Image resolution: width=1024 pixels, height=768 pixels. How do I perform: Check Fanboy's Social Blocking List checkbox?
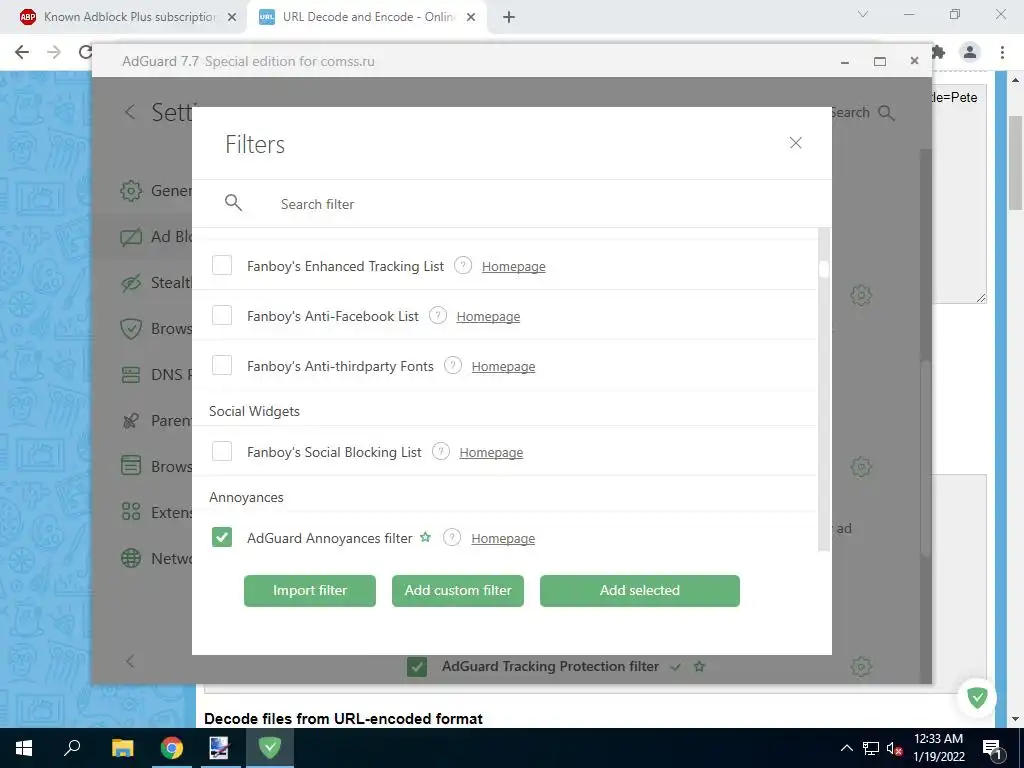pos(222,451)
